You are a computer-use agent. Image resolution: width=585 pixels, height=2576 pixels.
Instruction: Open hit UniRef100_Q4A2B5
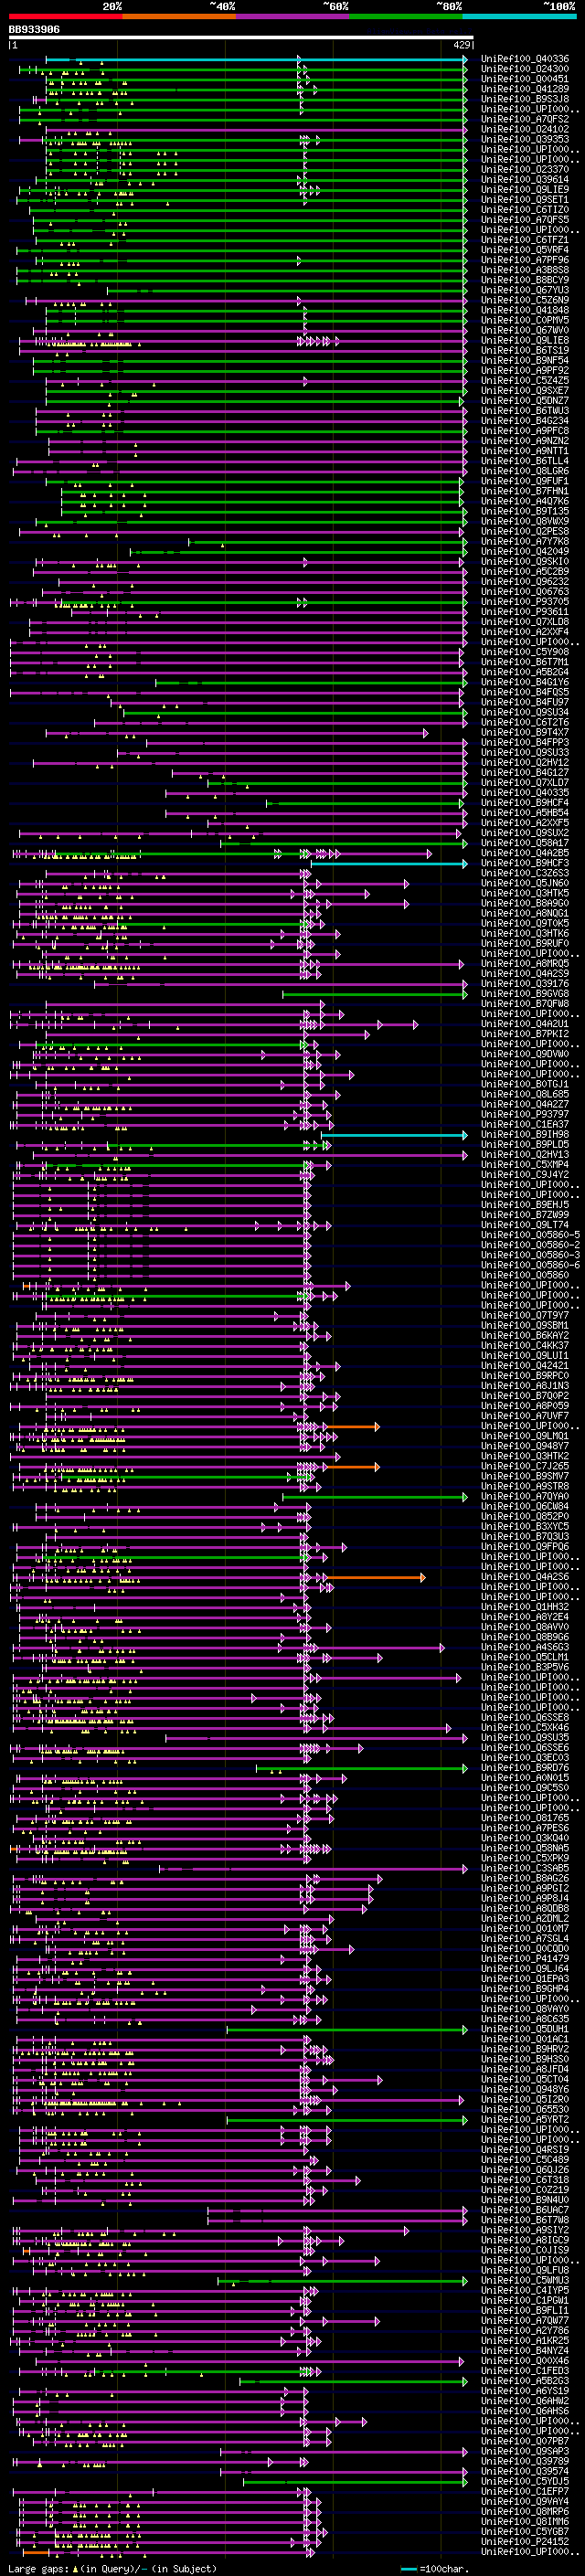524,853
